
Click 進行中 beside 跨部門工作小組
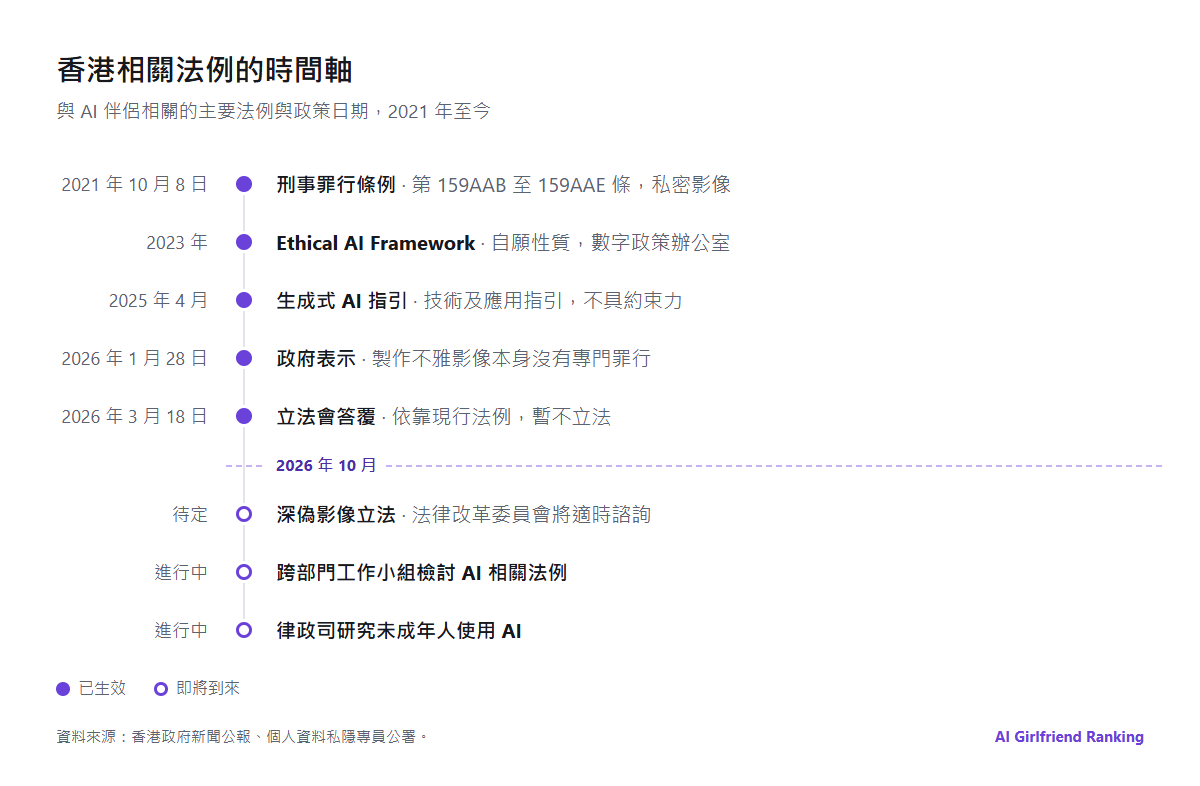point(181,572)
